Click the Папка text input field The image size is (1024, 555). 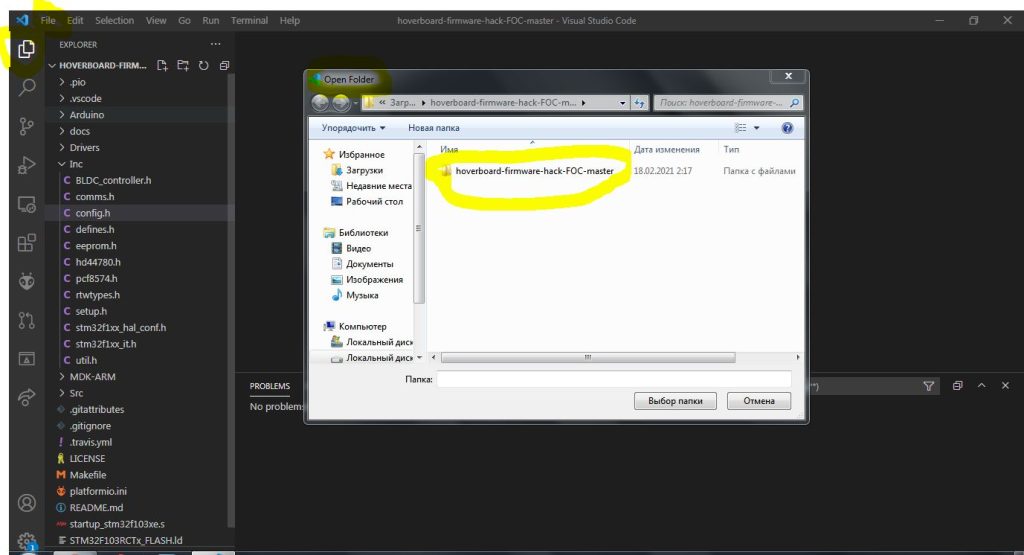pyautogui.click(x=613, y=380)
